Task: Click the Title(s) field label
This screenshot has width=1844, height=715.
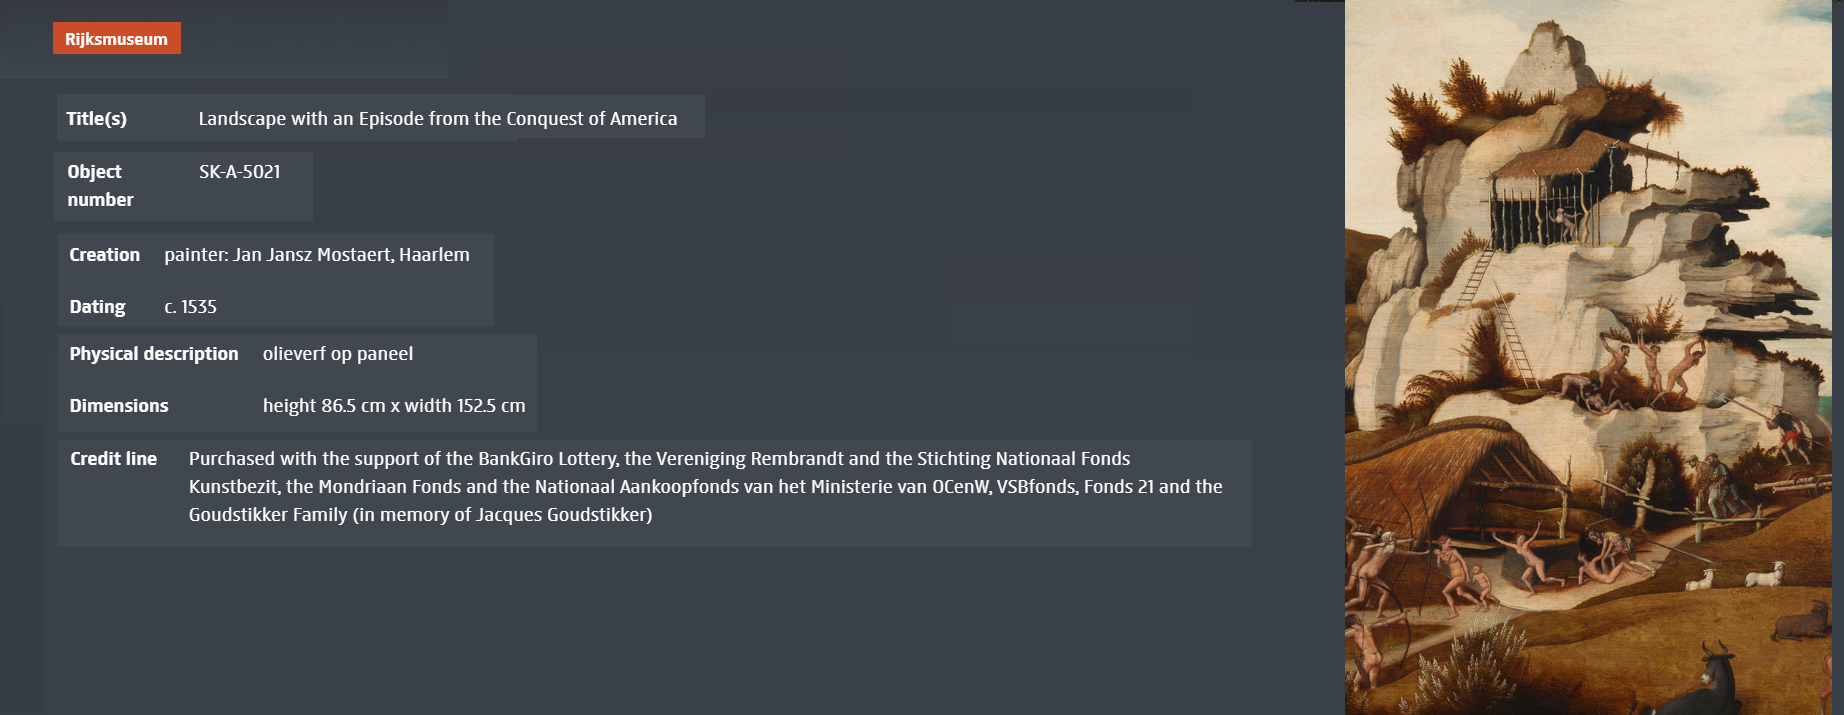Action: click(x=96, y=119)
